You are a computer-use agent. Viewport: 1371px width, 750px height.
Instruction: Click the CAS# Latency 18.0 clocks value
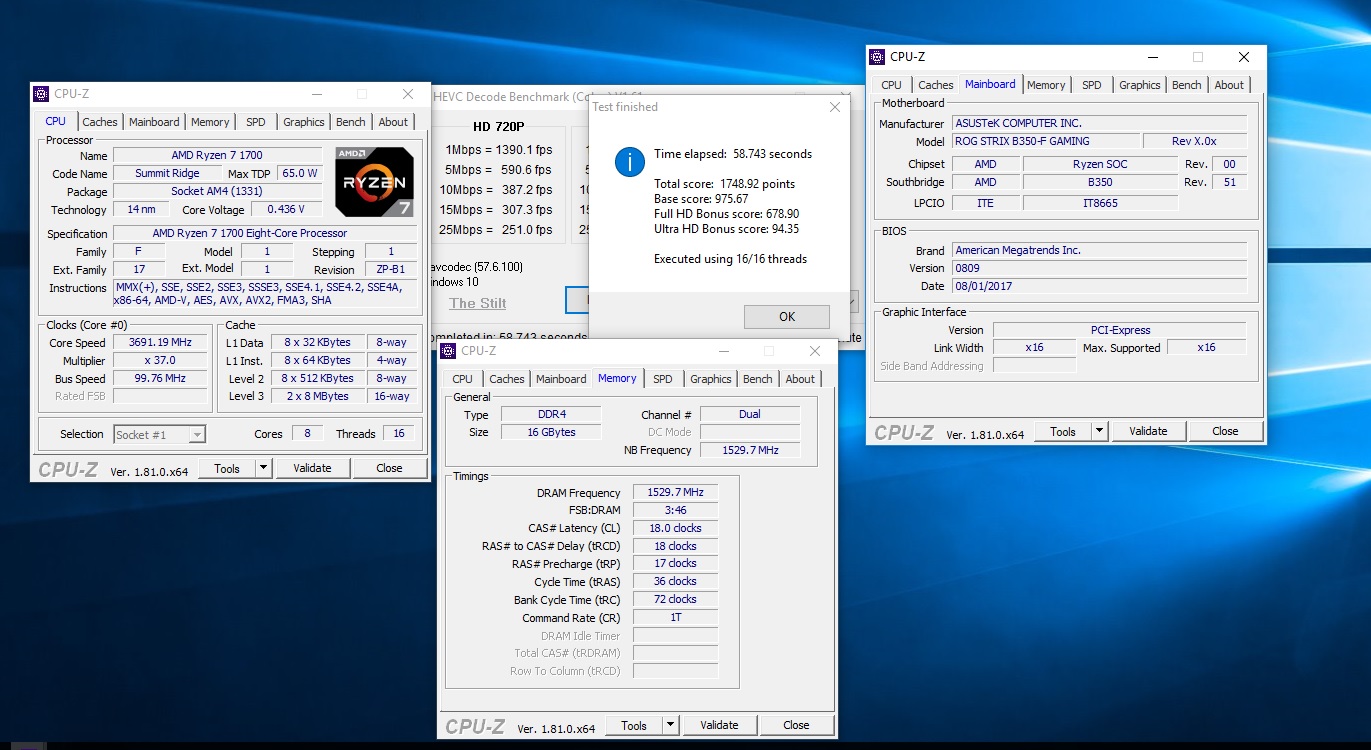pos(676,528)
